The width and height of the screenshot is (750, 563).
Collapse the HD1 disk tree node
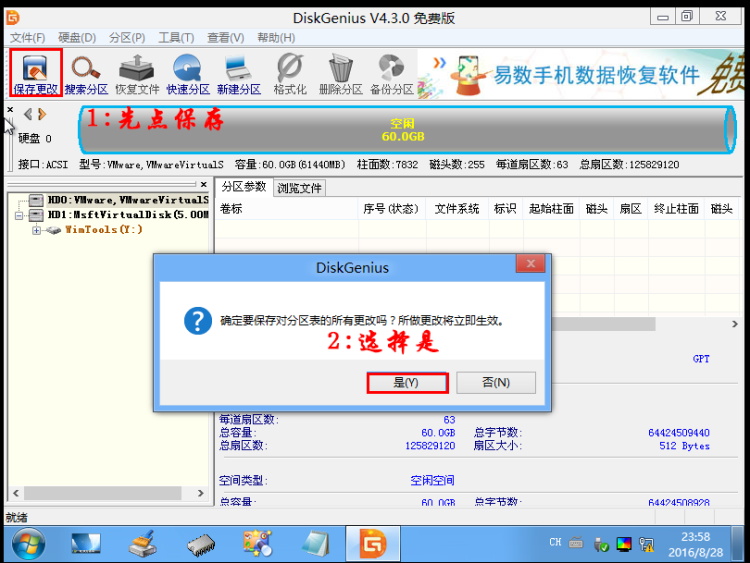(19, 216)
